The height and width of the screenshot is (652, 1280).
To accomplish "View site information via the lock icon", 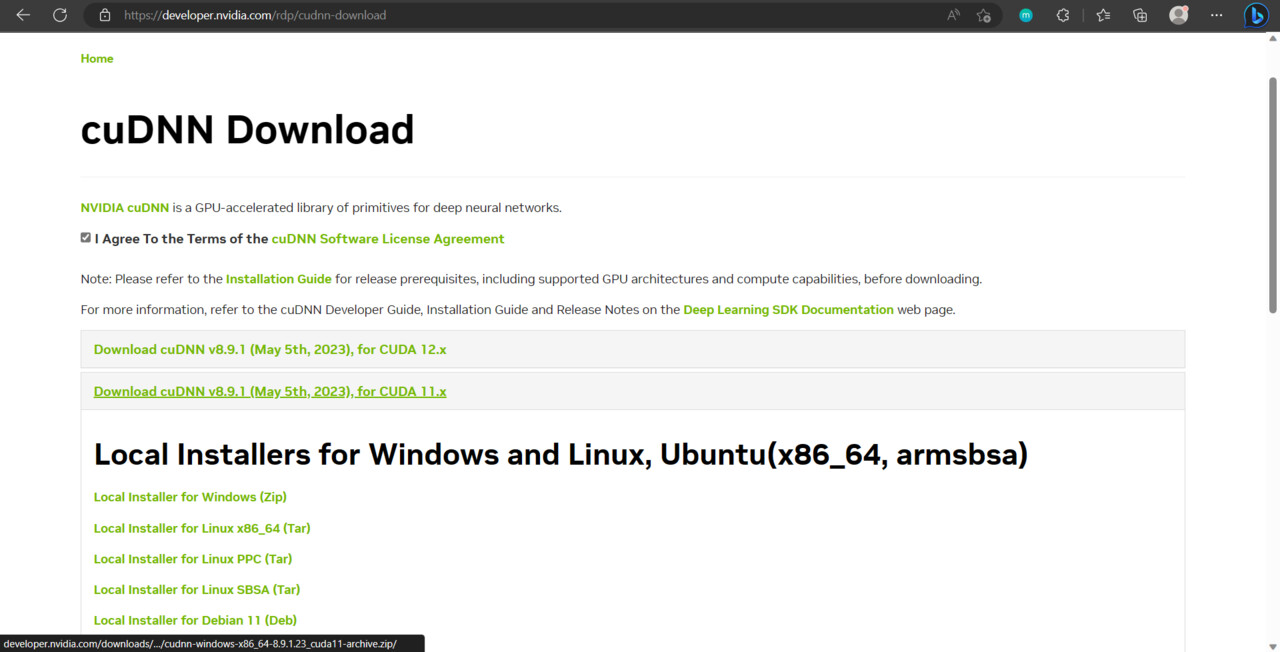I will pos(104,15).
